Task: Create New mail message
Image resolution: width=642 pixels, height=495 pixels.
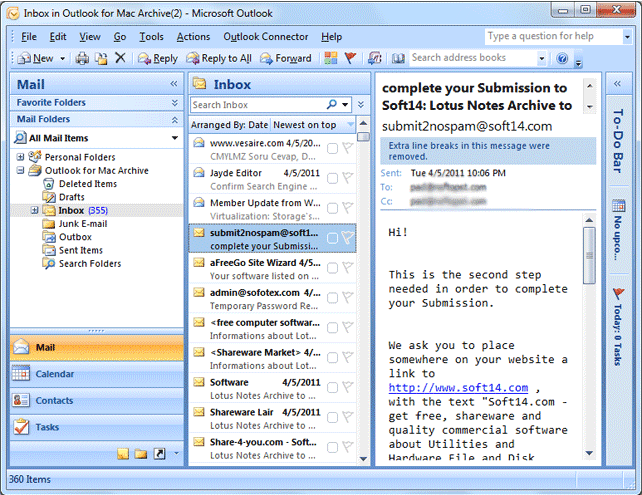Action: click(36, 59)
